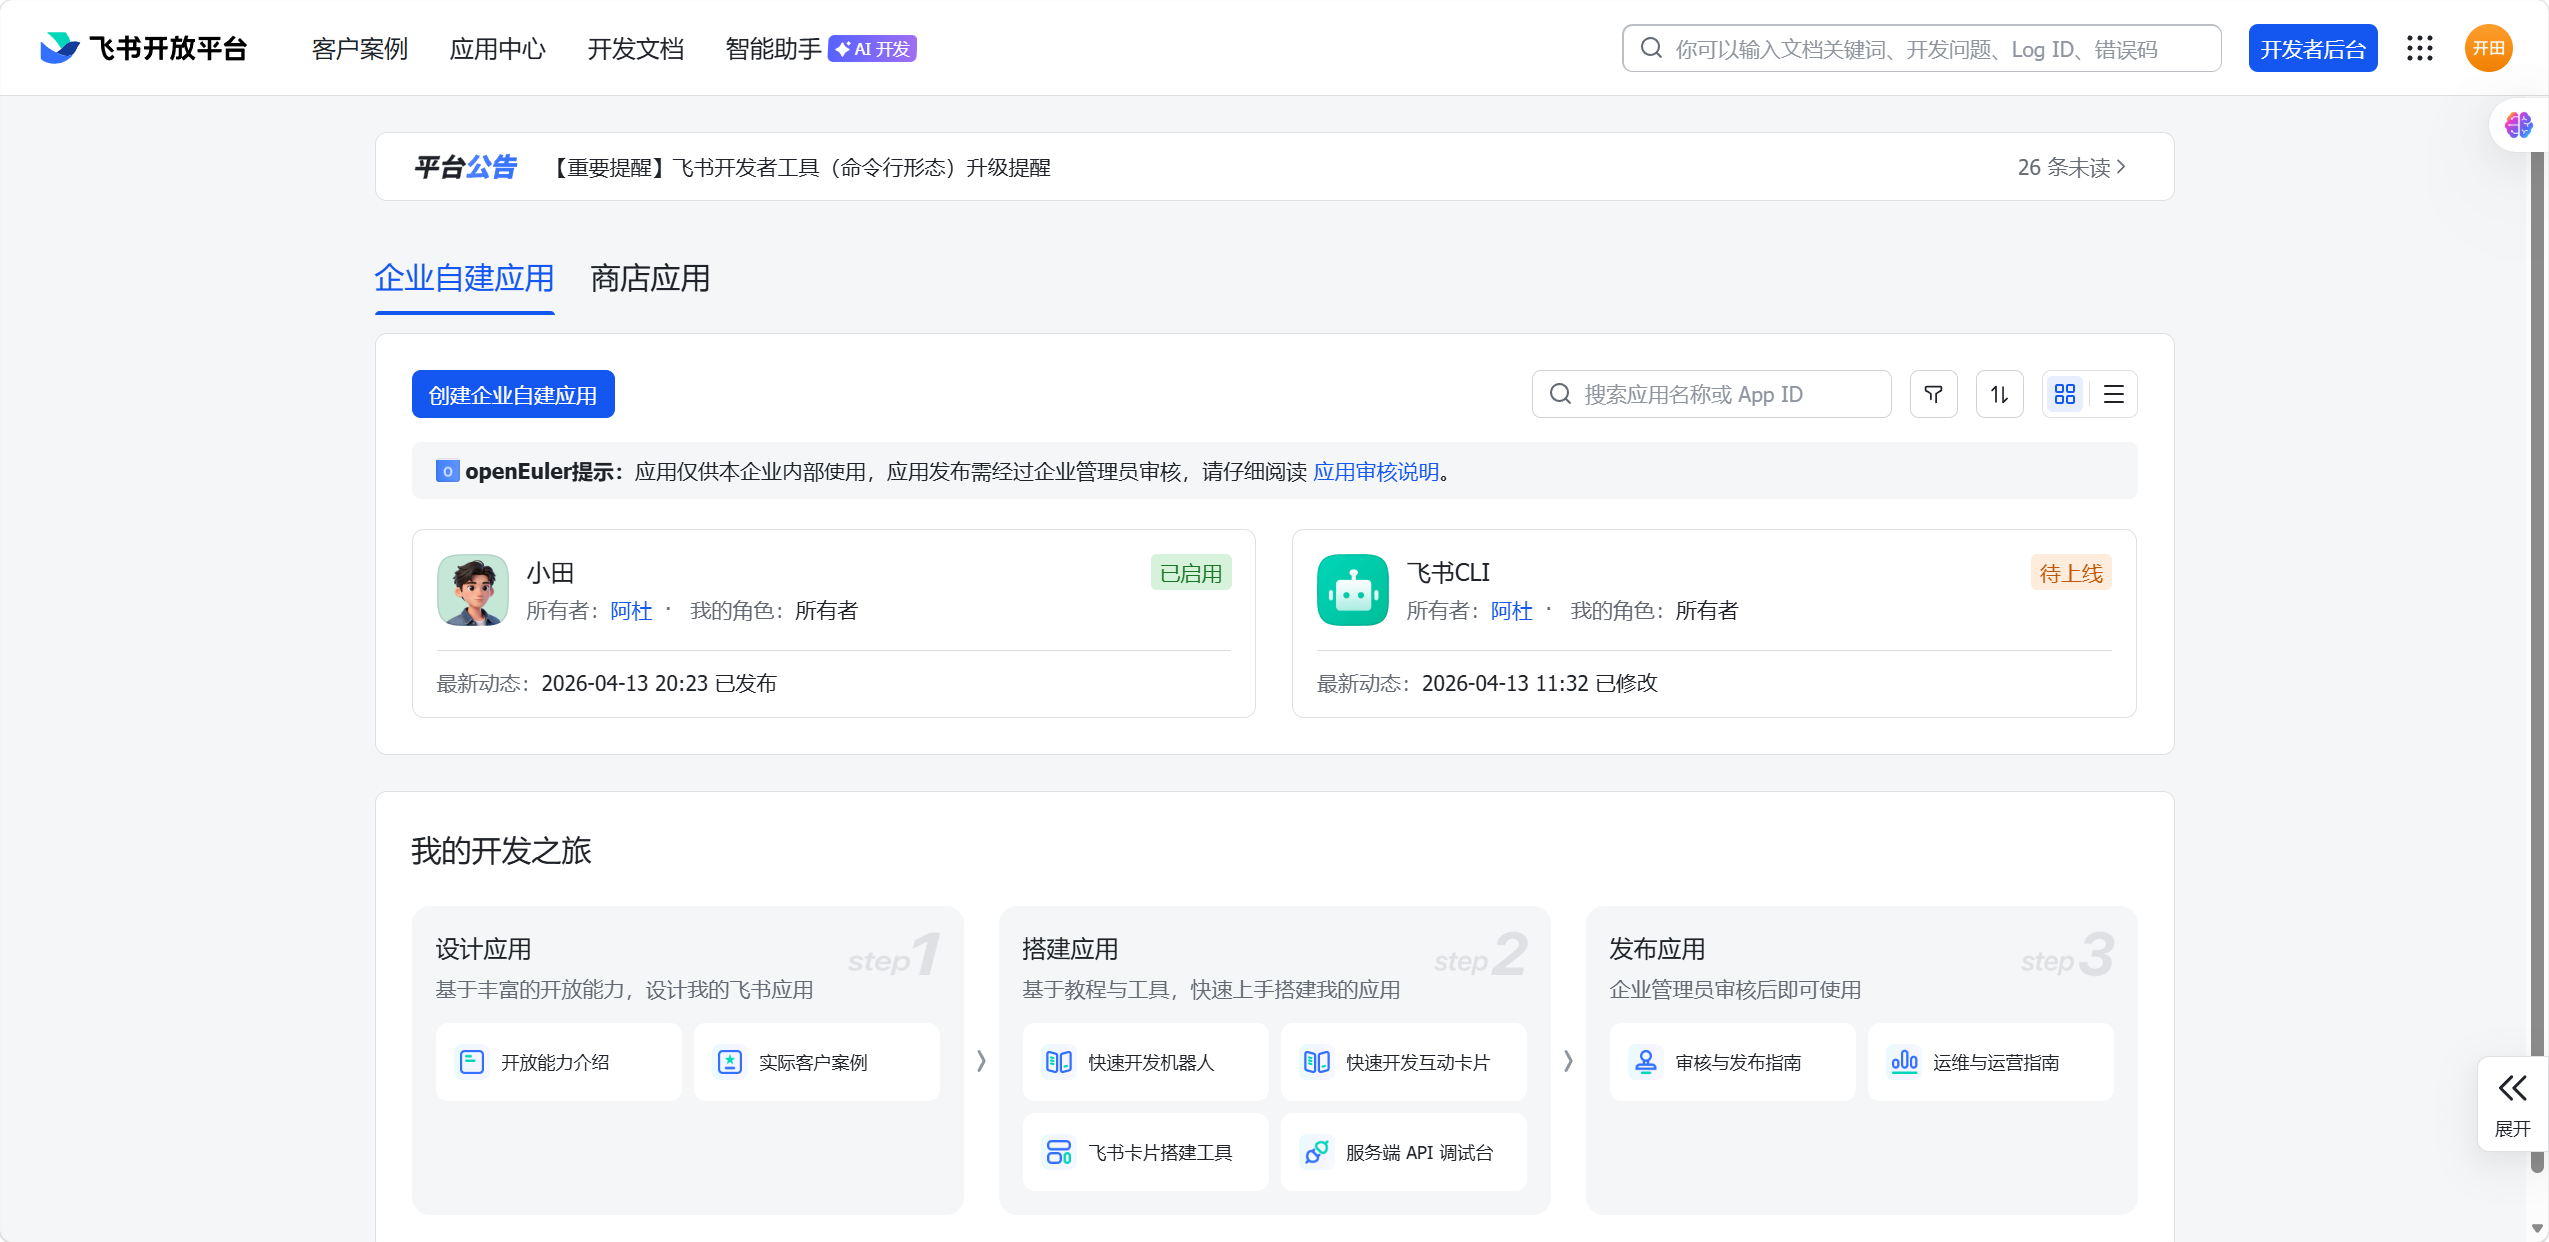Open 智能助手 in top navigation
This screenshot has height=1242, width=2549.
click(x=773, y=48)
